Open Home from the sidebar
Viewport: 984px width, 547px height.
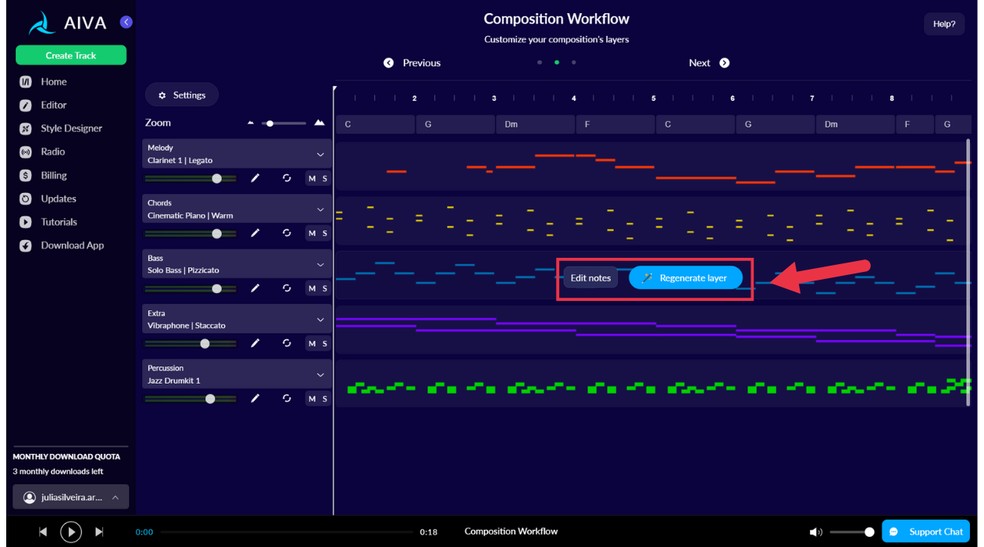pyautogui.click(x=53, y=82)
